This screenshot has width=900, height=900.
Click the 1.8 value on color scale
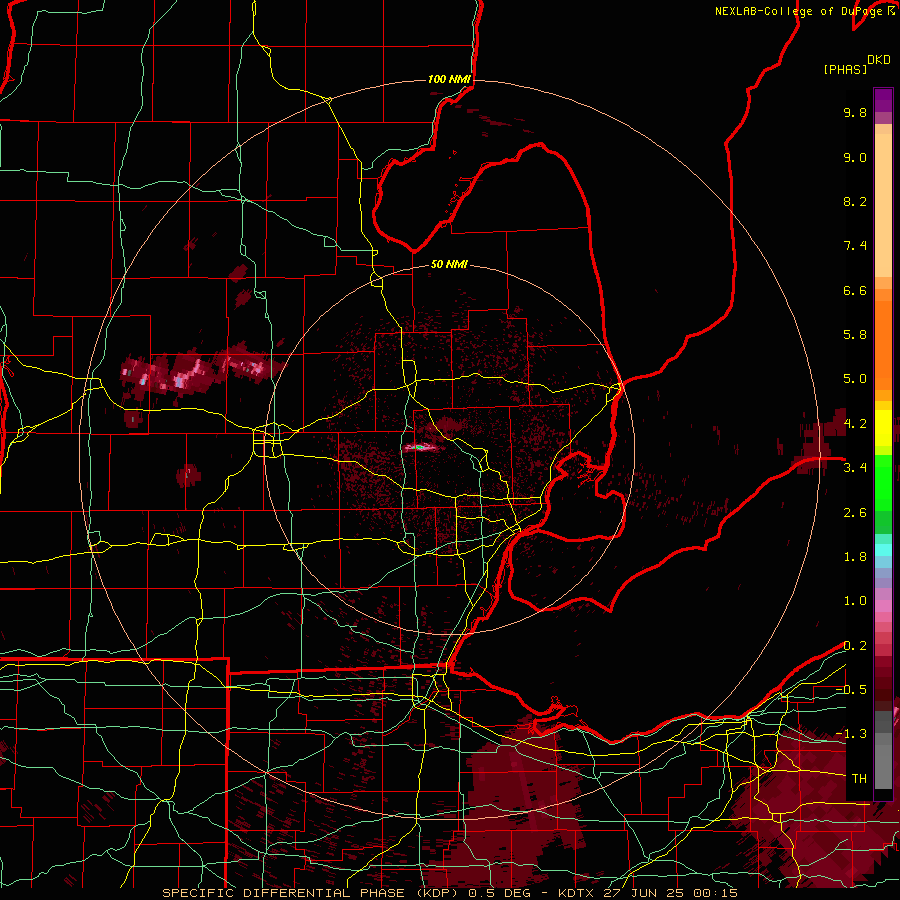tap(855, 557)
